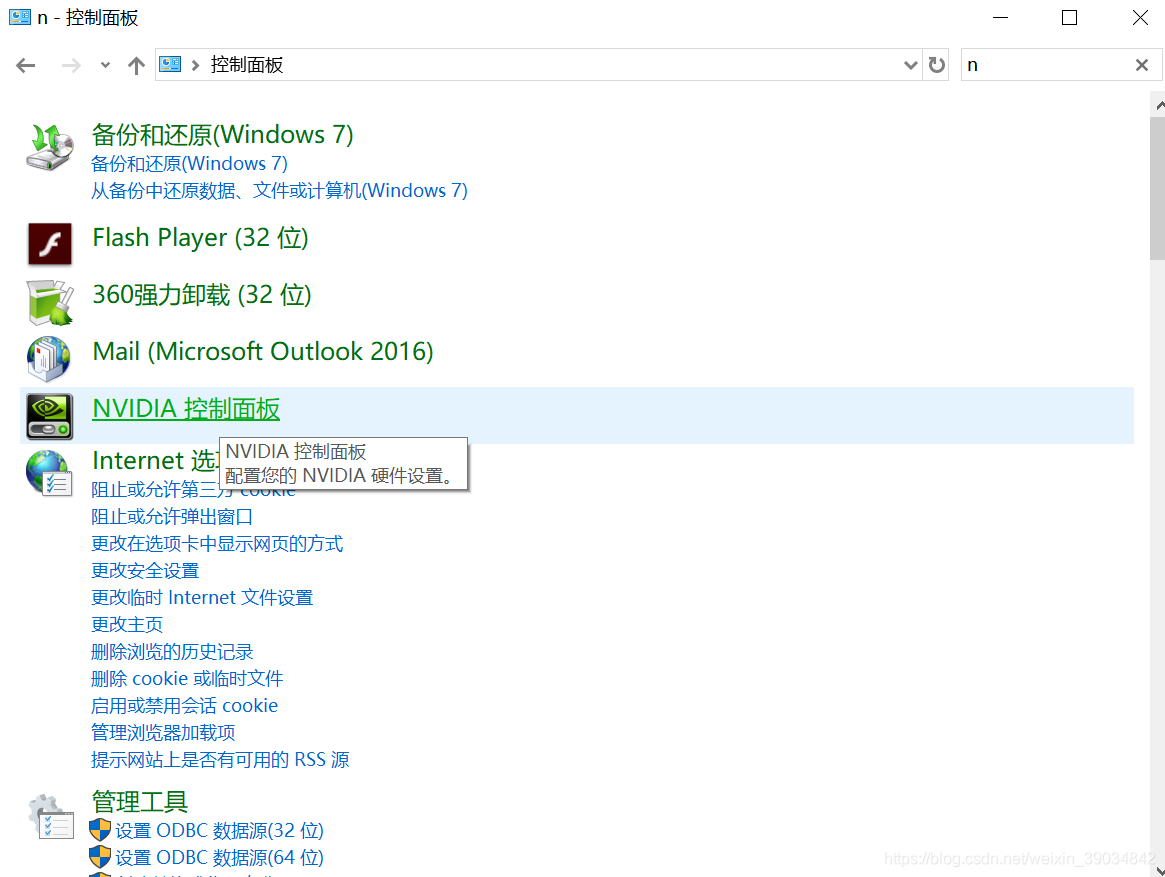Click 更改安全设置
This screenshot has height=877, width=1165.
(x=146, y=570)
